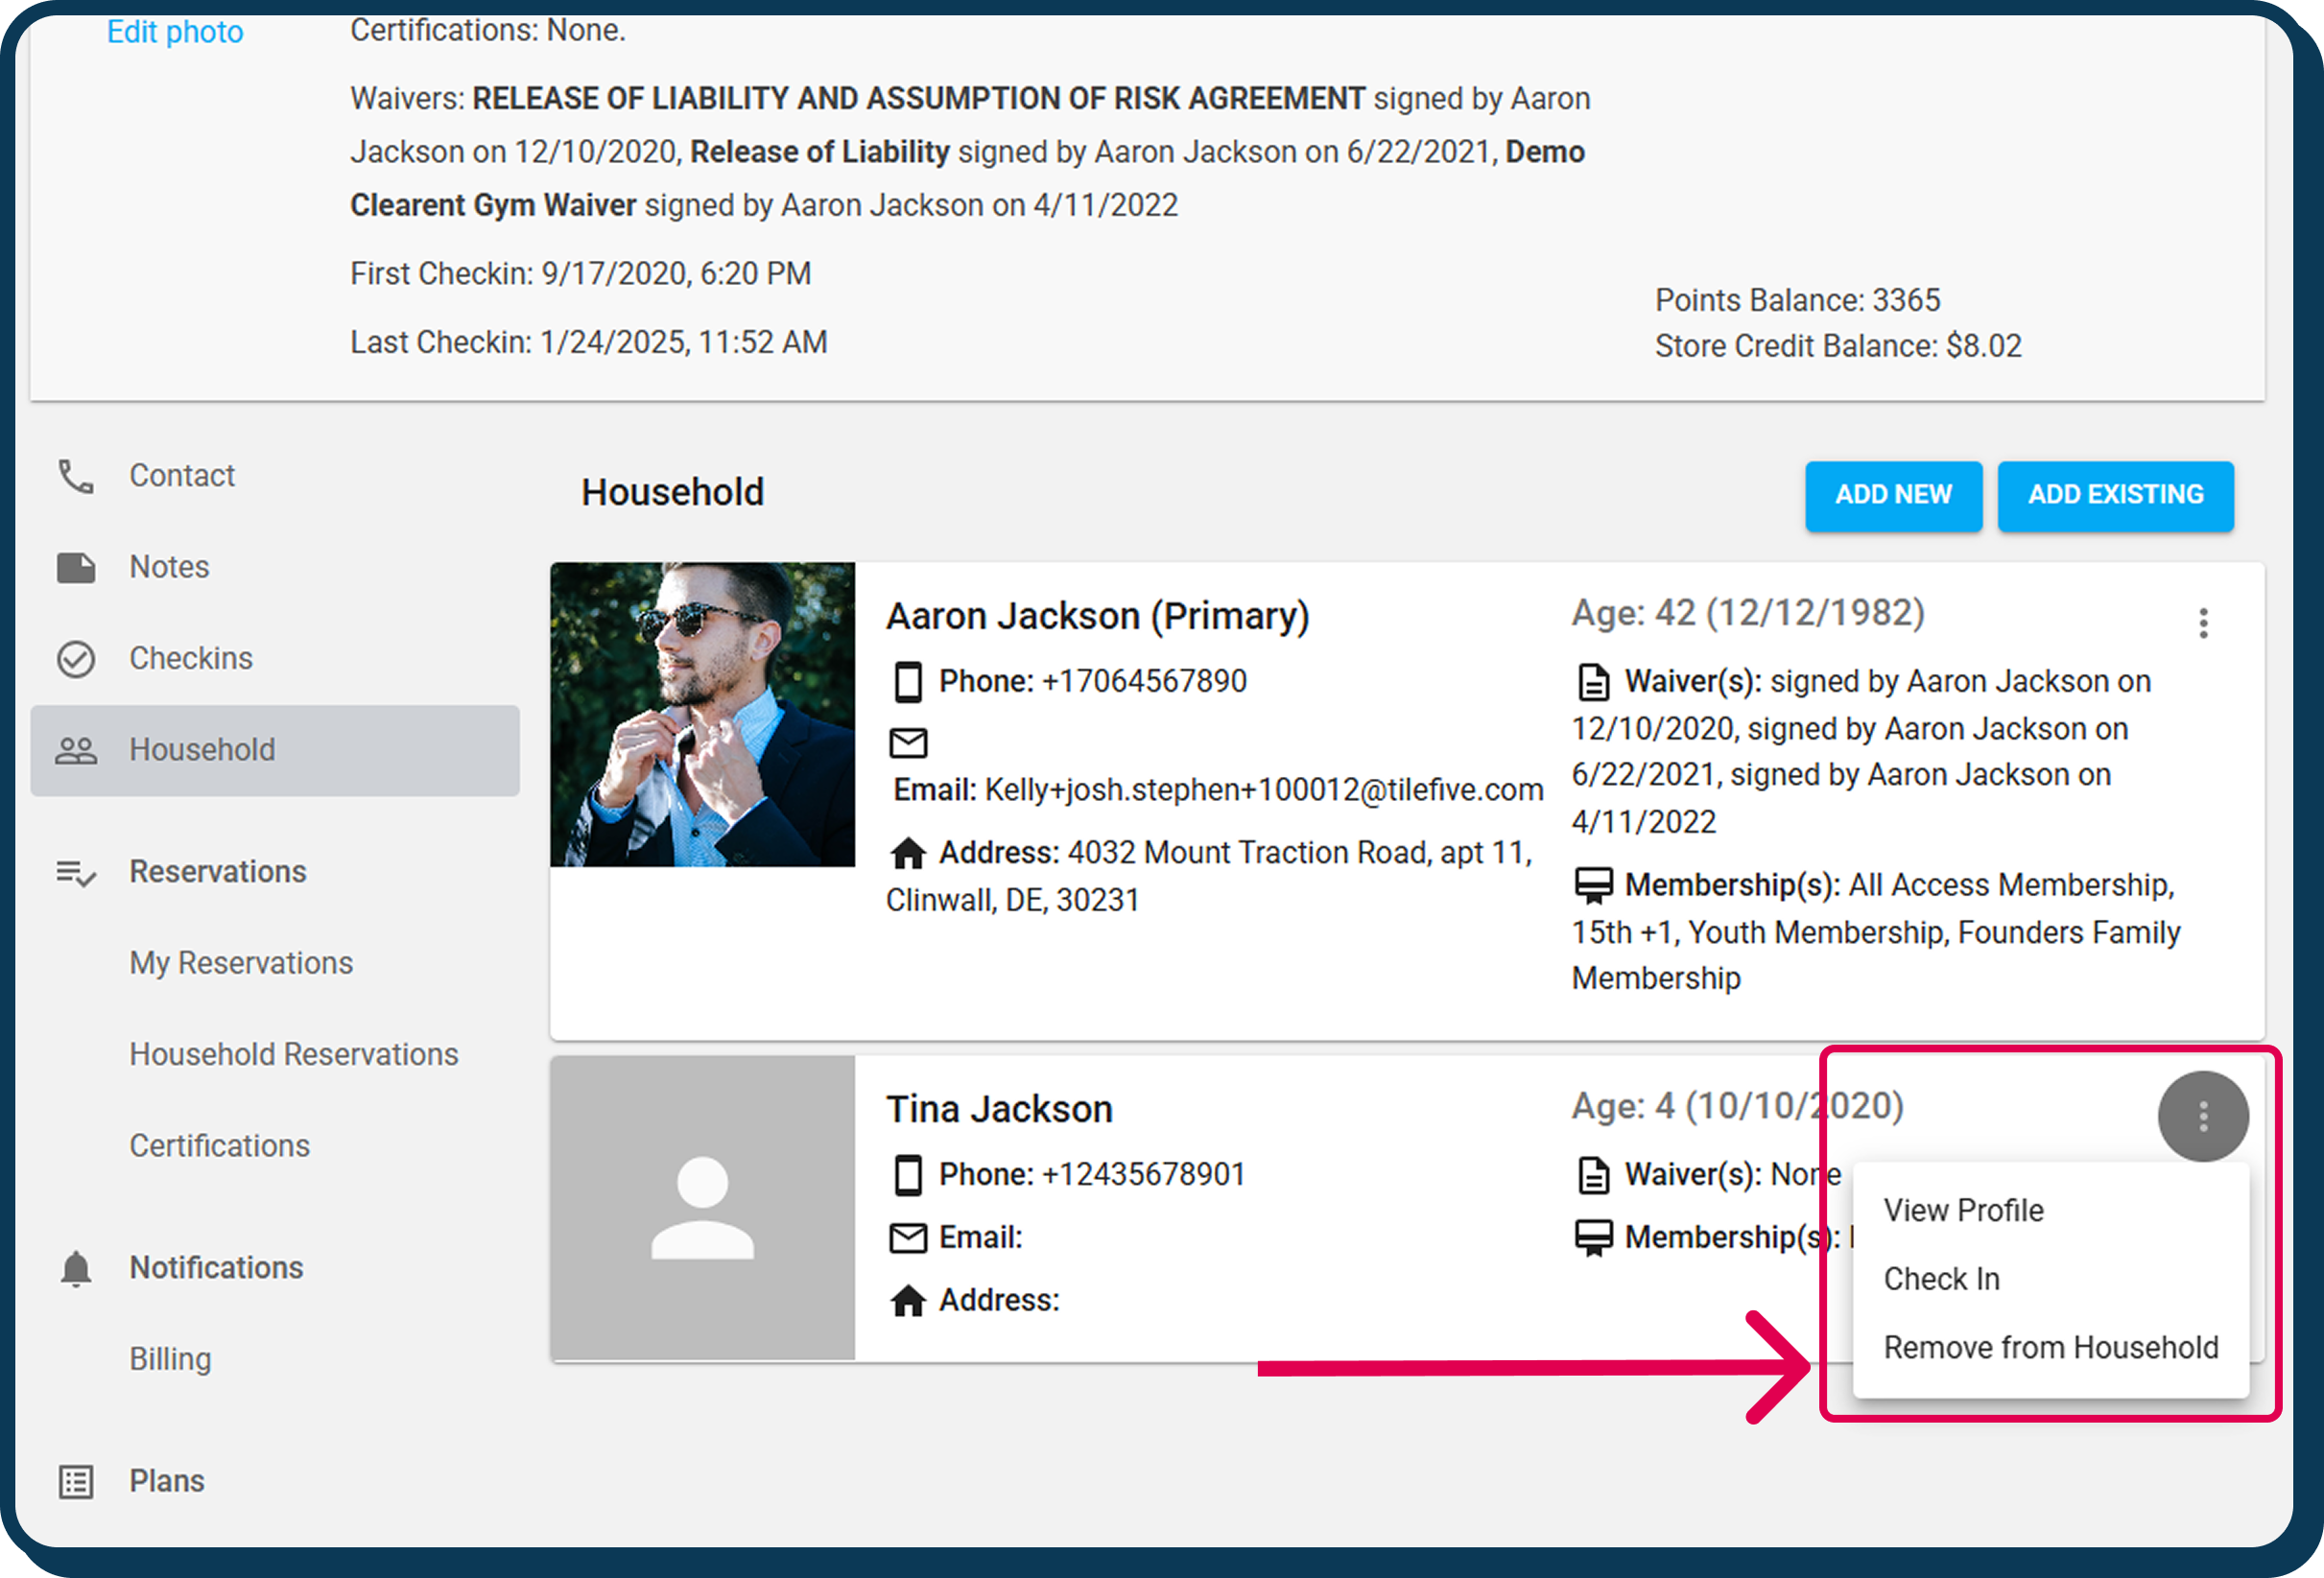The height and width of the screenshot is (1578, 2324).
Task: Open Billing in the sidebar
Action: click(170, 1359)
